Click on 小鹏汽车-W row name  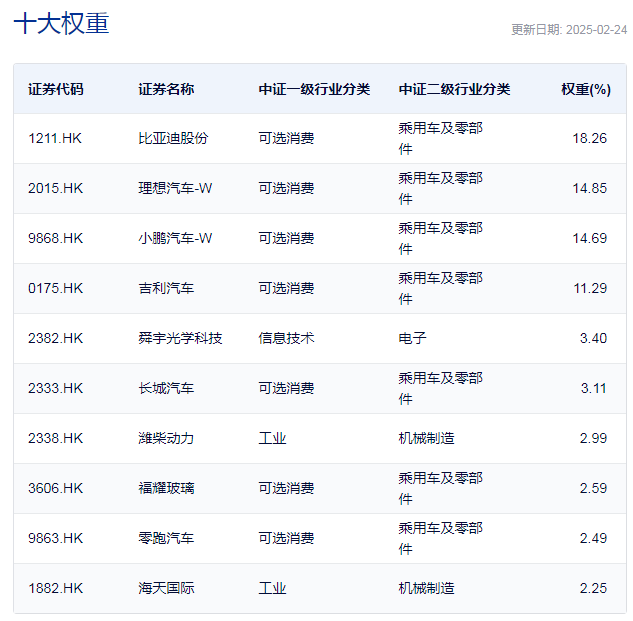point(175,238)
